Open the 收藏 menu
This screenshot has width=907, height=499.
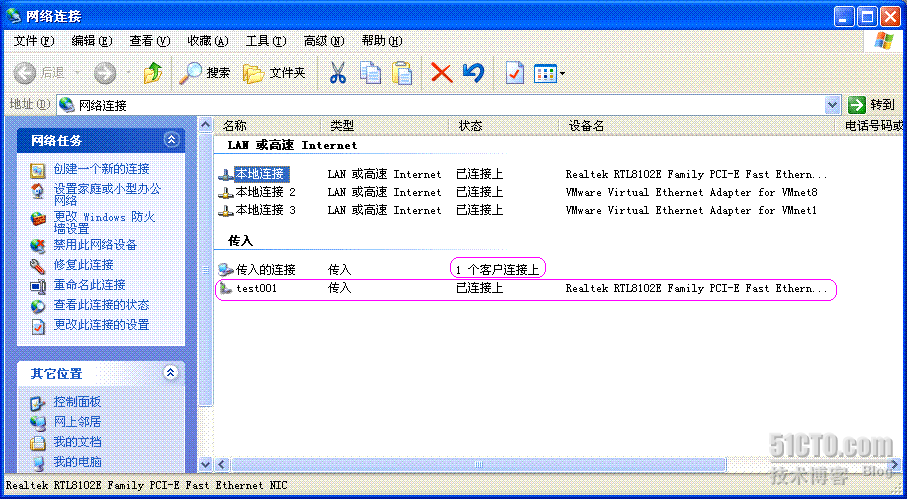pos(208,41)
